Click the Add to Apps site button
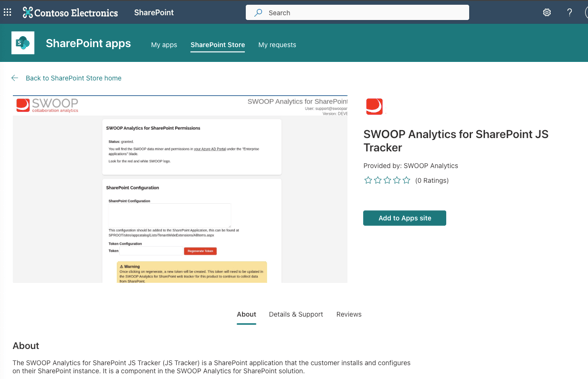 (x=405, y=218)
